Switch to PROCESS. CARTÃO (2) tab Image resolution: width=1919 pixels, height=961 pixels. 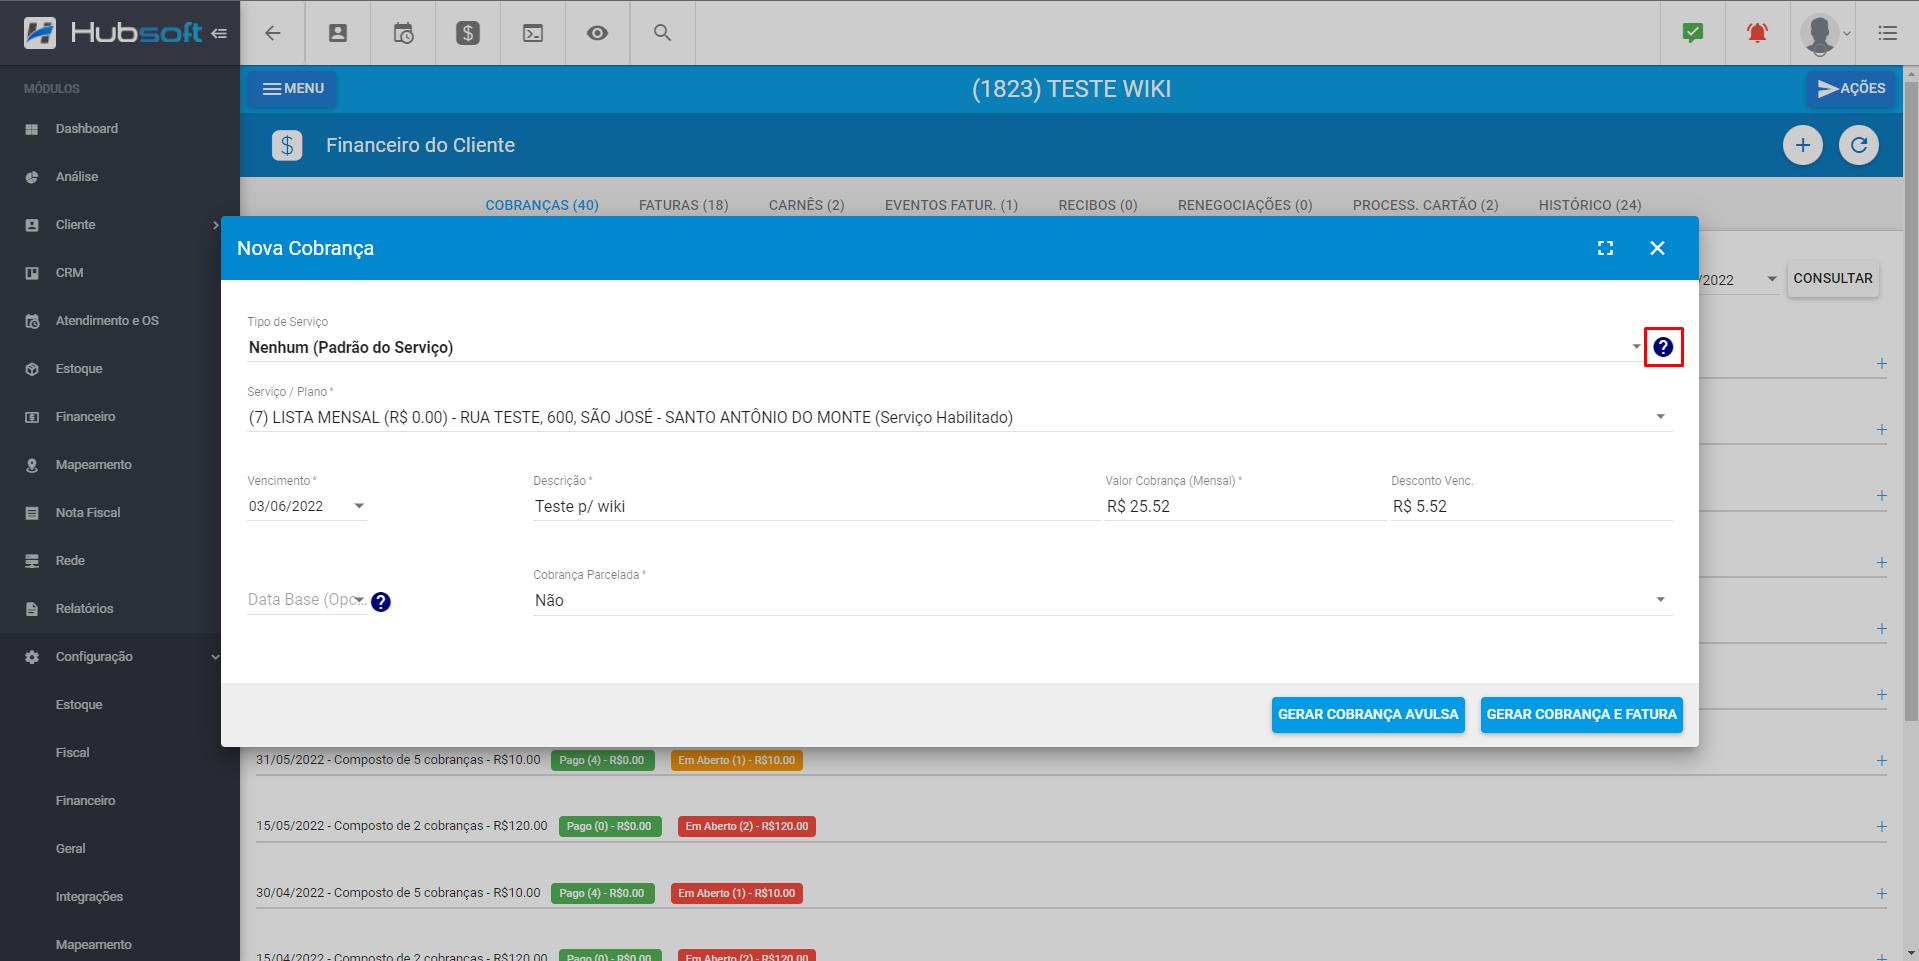pos(1426,205)
